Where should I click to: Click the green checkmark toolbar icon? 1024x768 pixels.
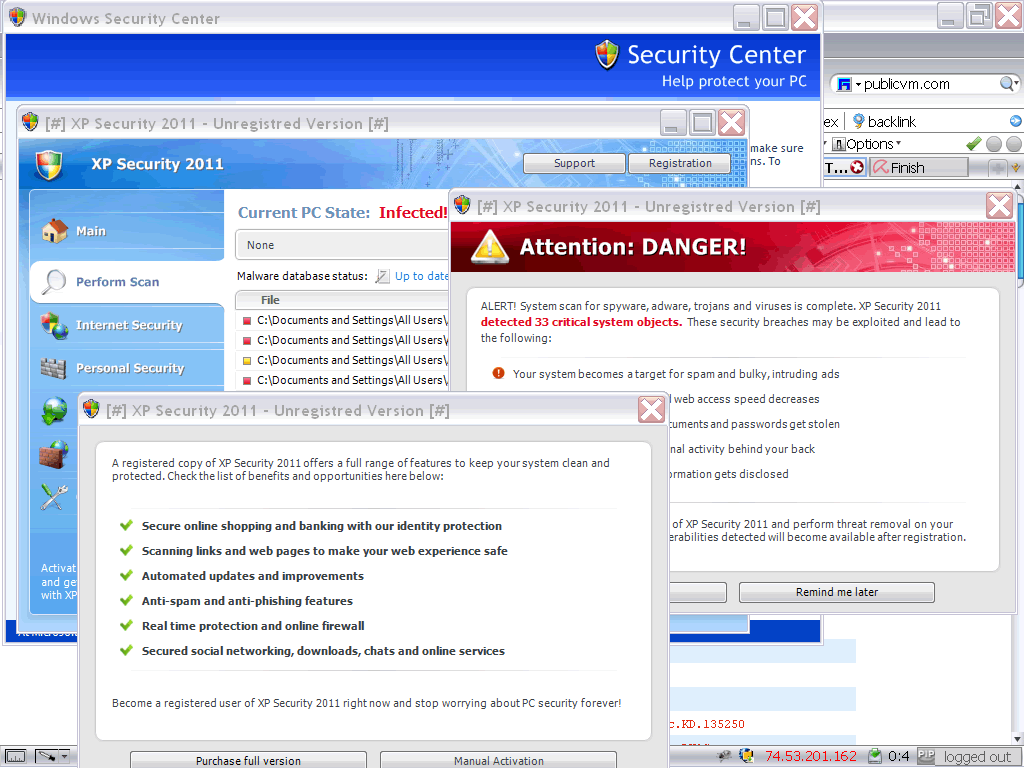tap(974, 144)
